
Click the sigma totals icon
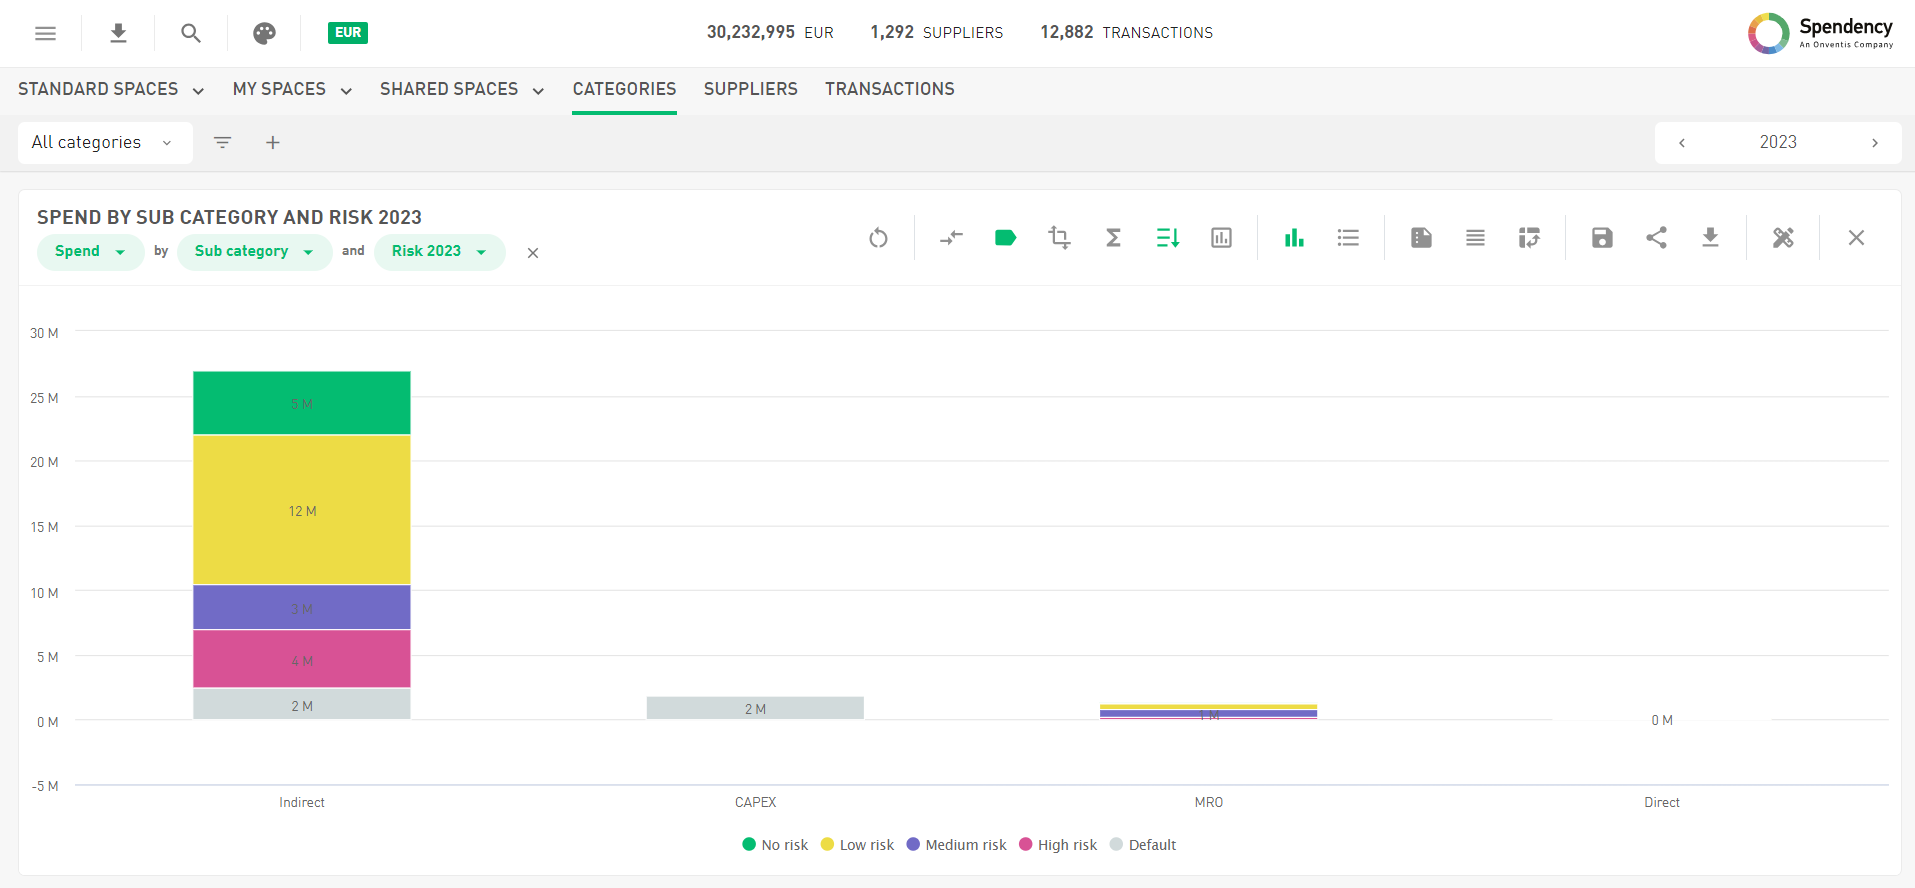click(x=1113, y=238)
